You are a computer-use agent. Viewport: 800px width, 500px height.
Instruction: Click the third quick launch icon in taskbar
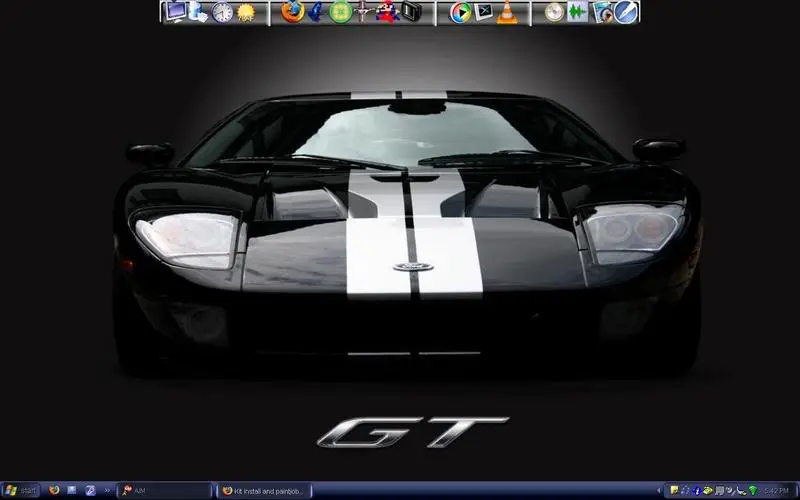click(90, 490)
